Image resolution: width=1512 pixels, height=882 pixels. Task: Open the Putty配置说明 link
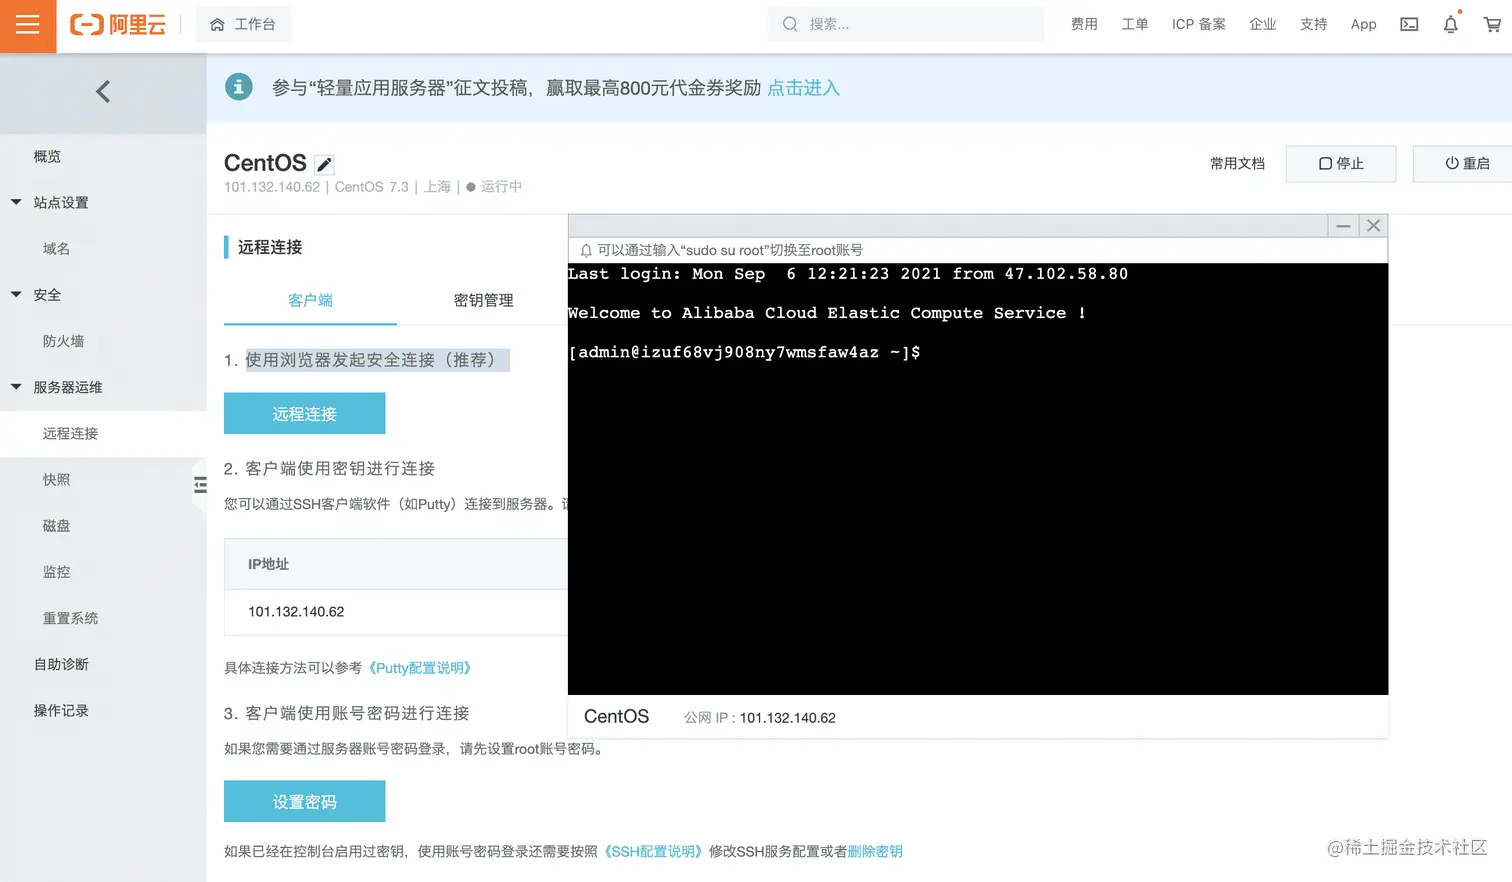(x=420, y=668)
